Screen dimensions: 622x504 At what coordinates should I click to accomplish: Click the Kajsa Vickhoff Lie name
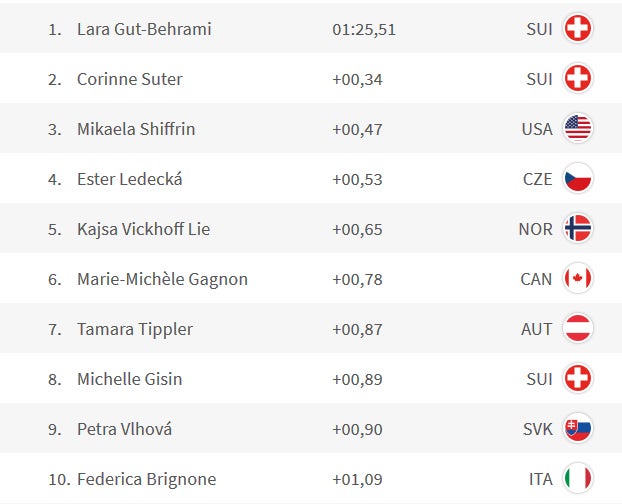click(x=144, y=229)
